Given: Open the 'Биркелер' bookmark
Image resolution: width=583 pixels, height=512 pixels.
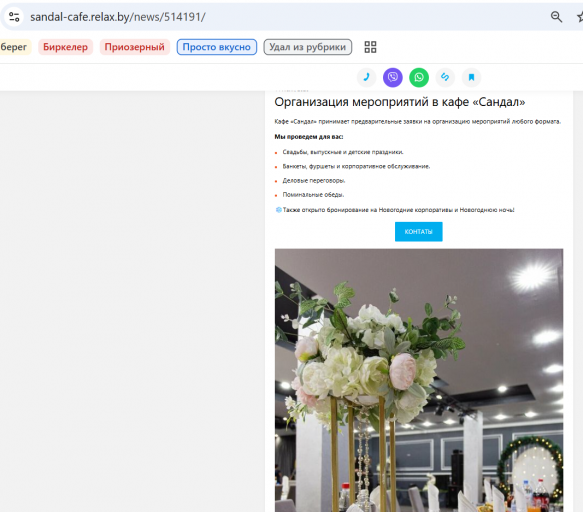Looking at the screenshot, I should point(65,47).
